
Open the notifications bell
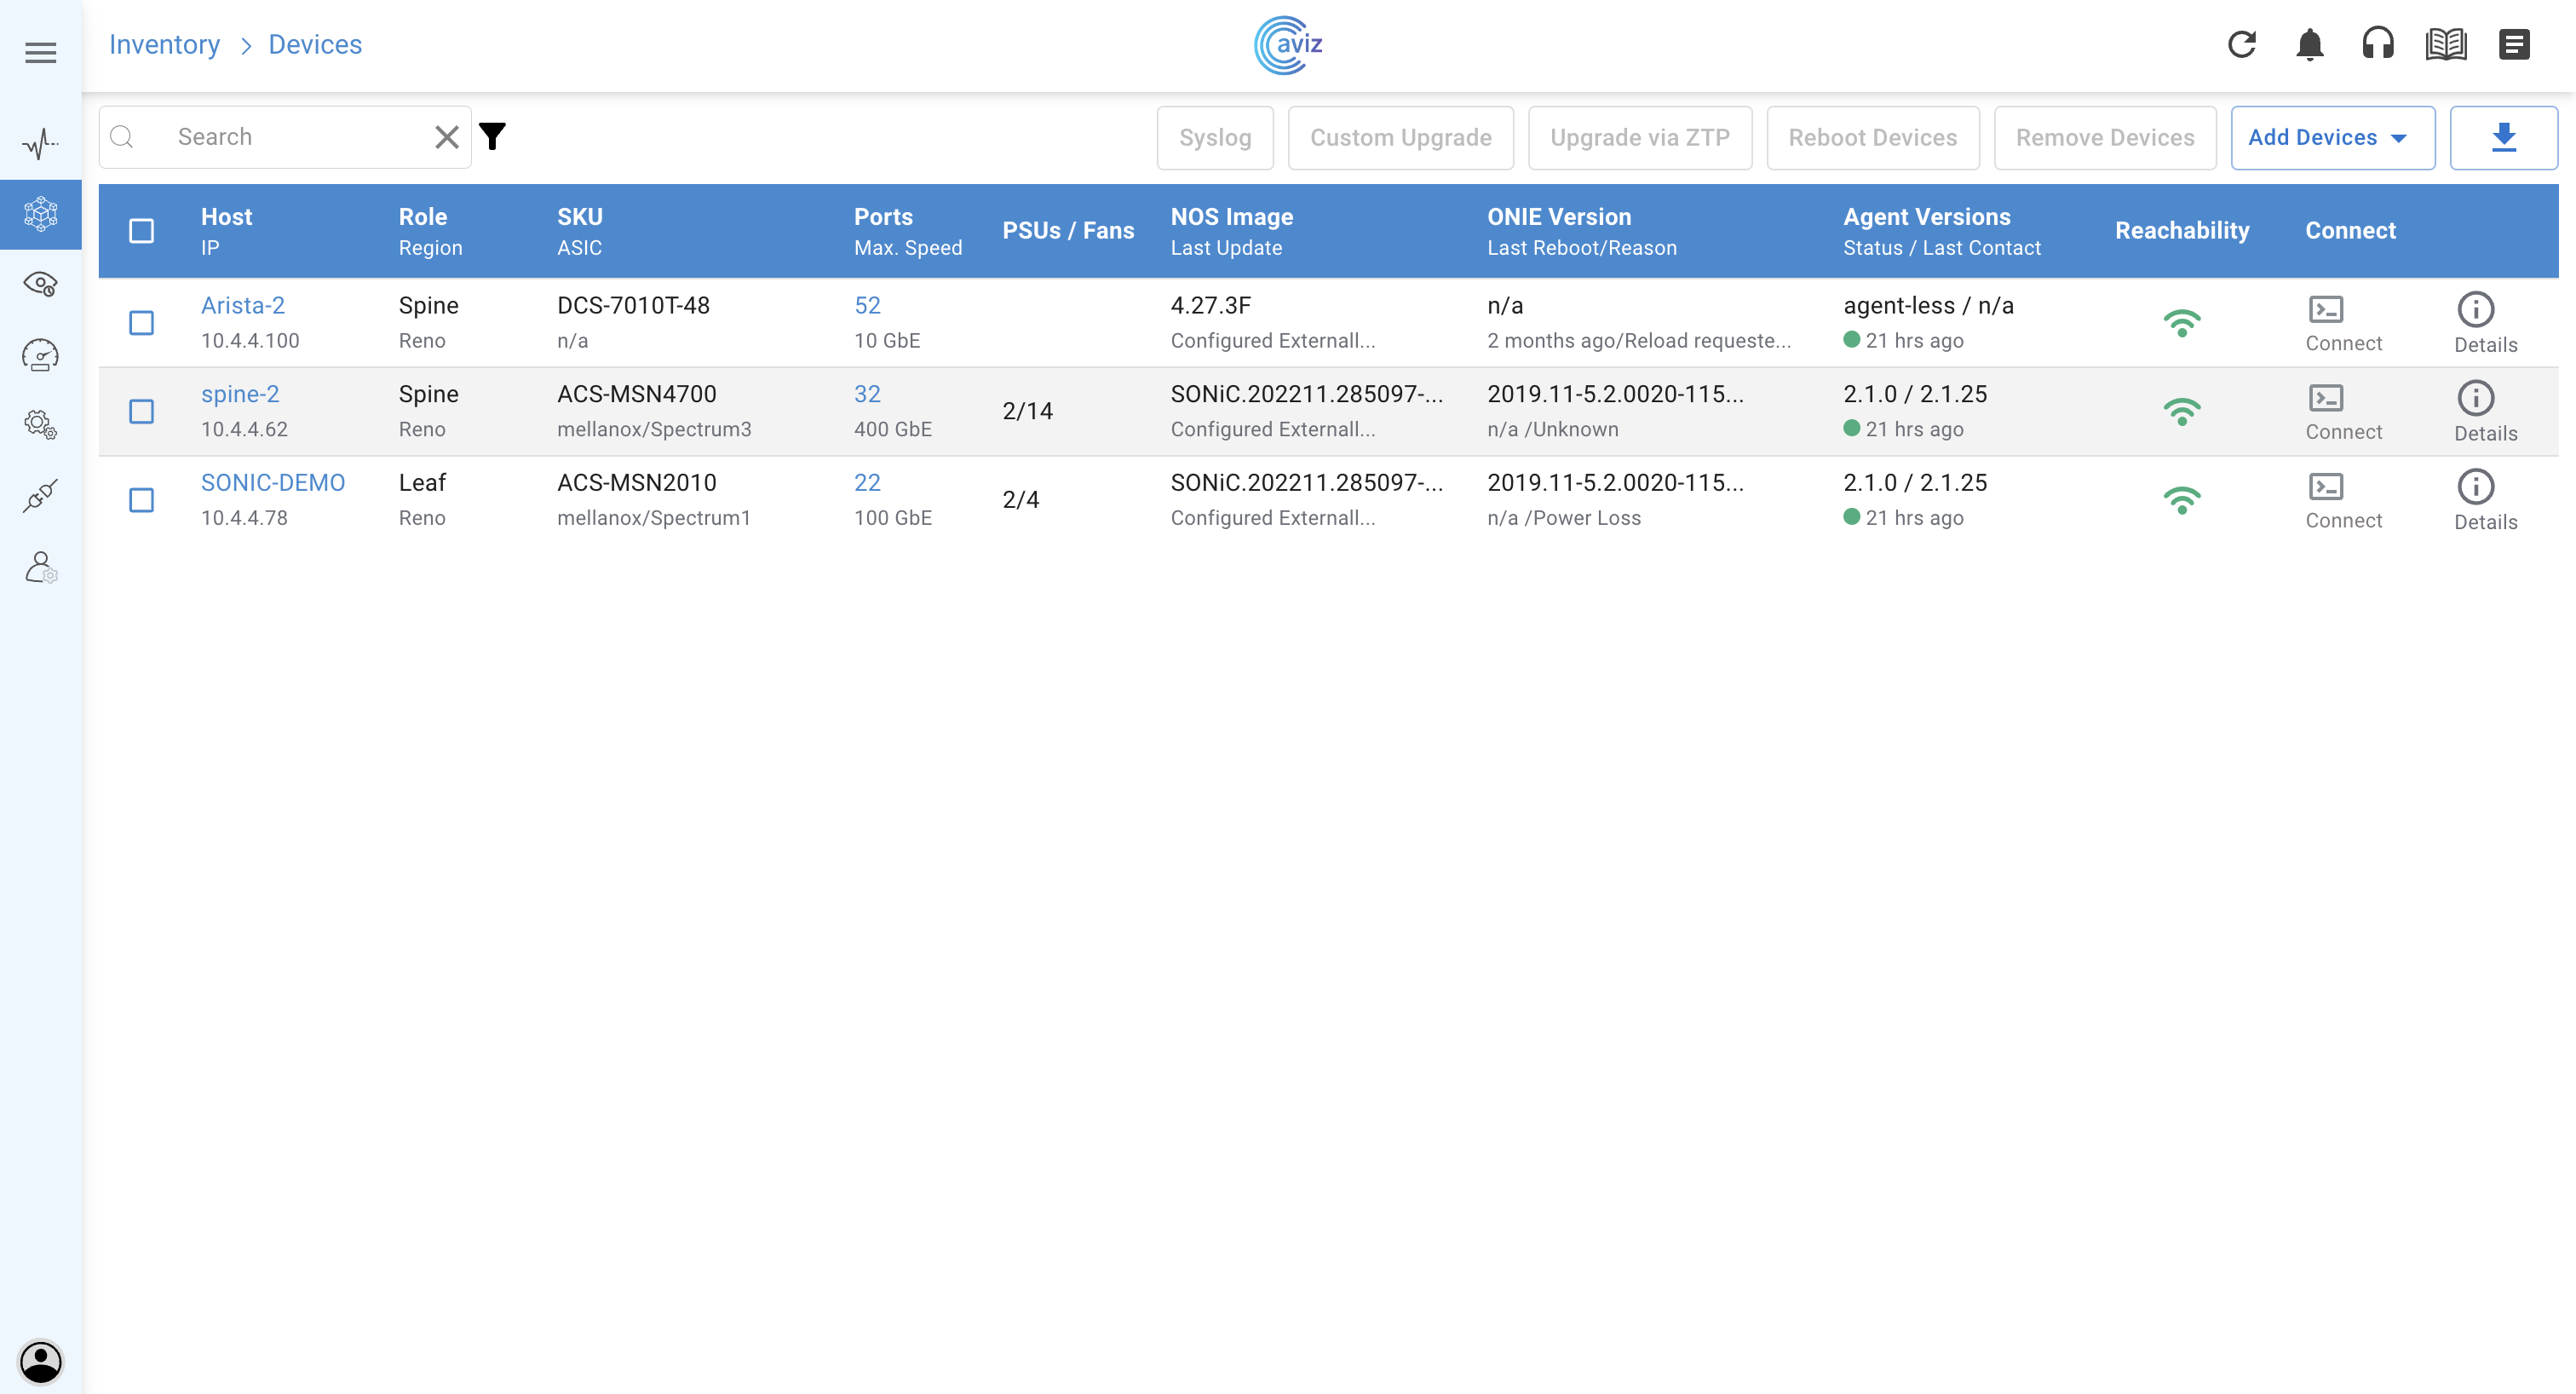(2309, 45)
